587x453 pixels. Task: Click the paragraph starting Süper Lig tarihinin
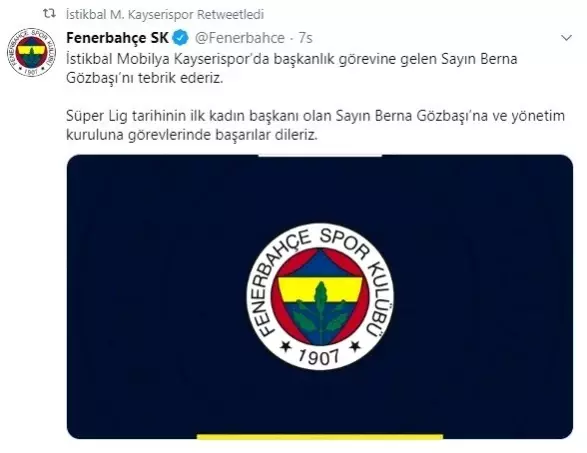tap(315, 125)
